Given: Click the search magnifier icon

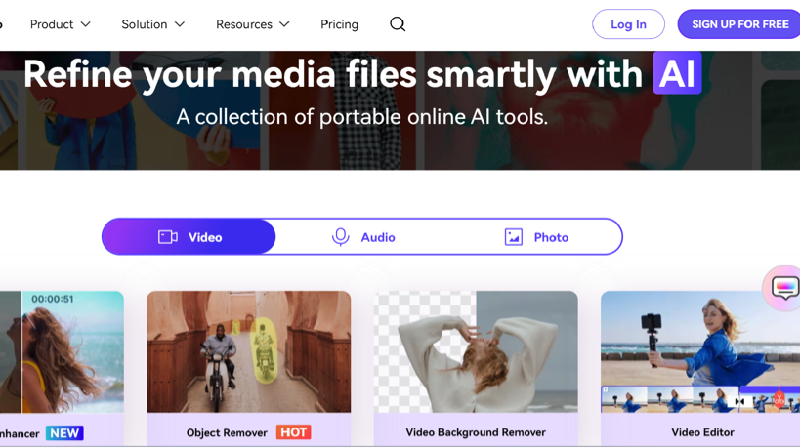Looking at the screenshot, I should [397, 24].
